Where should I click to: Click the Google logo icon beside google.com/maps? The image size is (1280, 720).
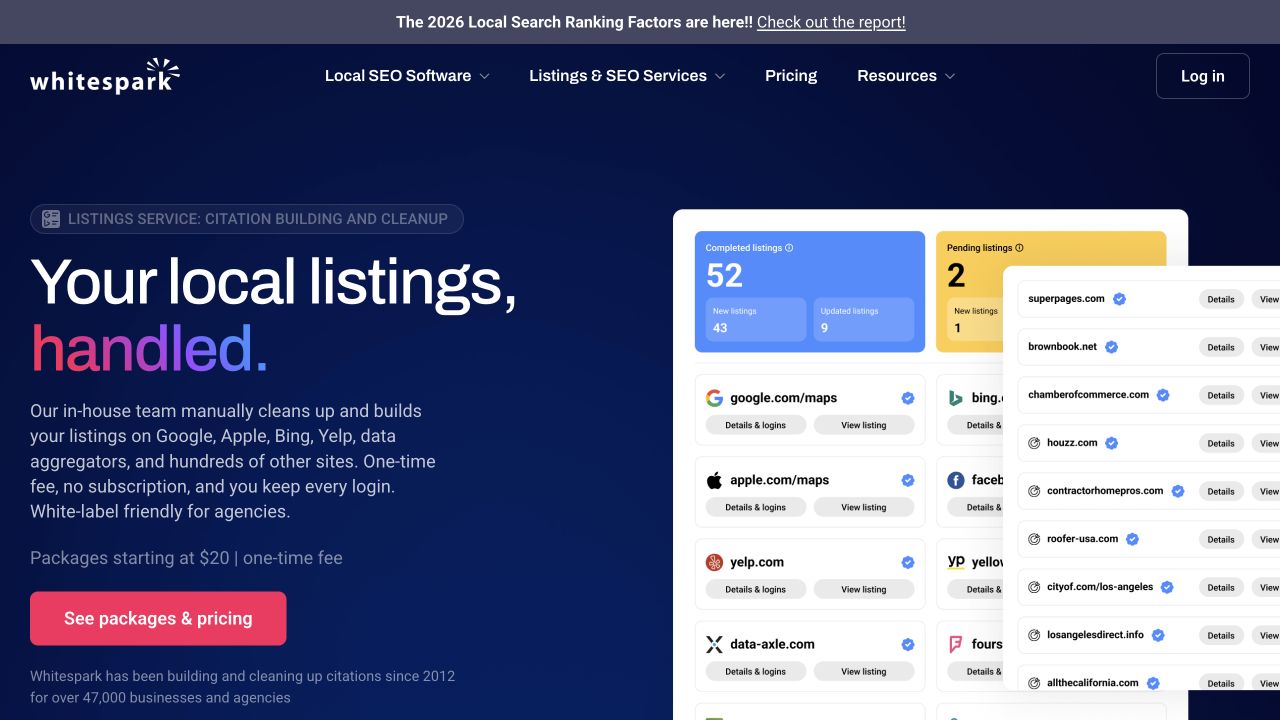714,398
